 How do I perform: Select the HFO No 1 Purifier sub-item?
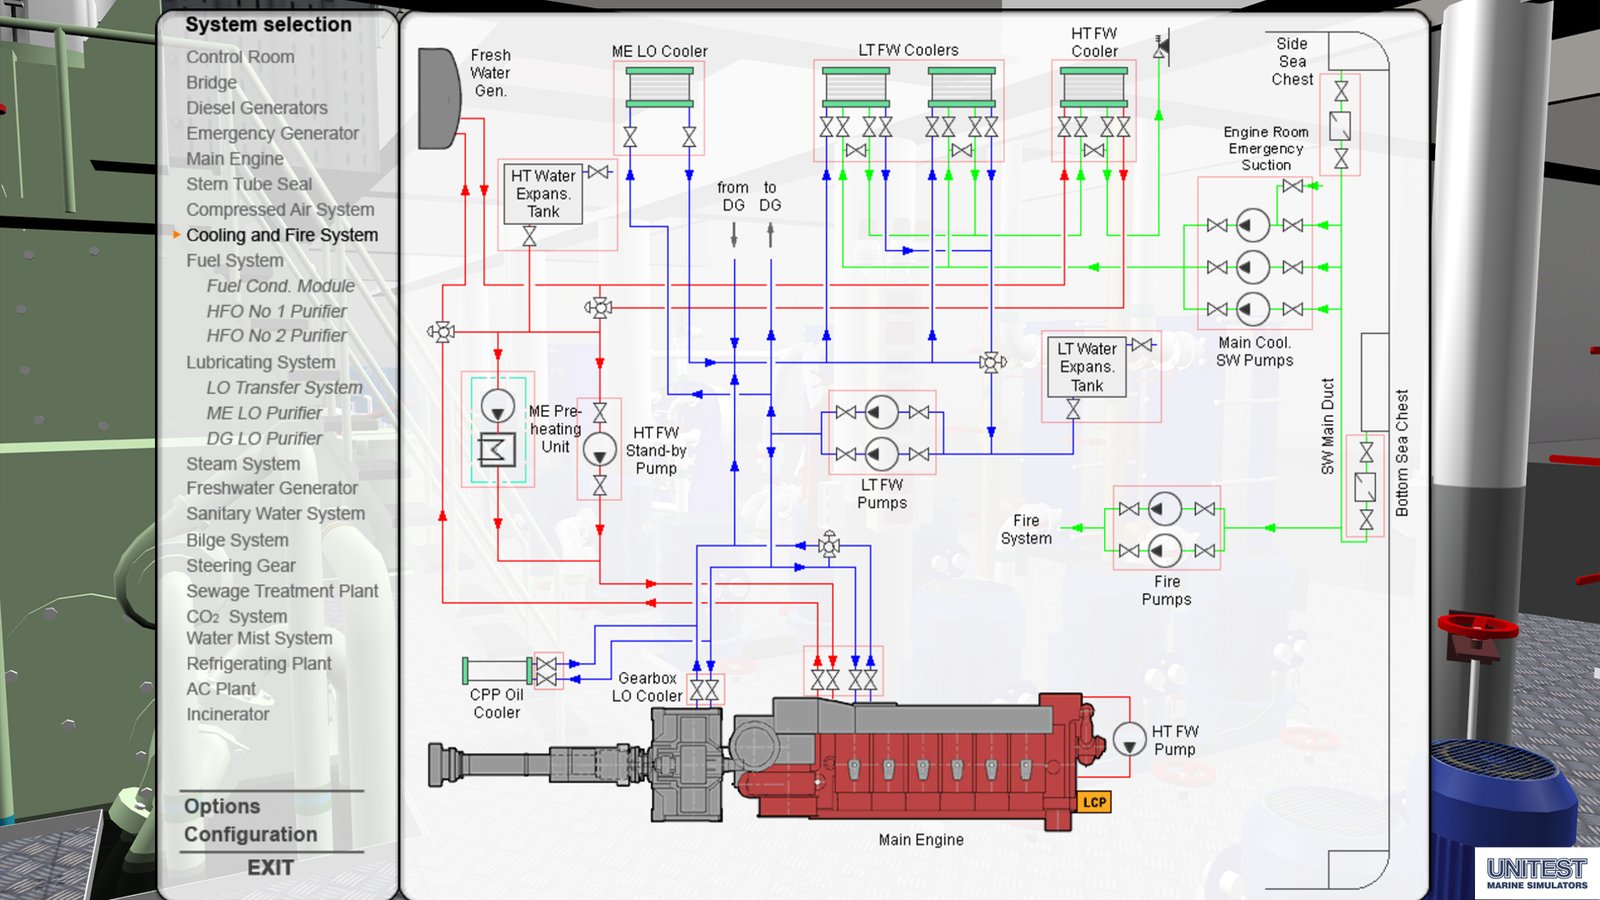275,311
